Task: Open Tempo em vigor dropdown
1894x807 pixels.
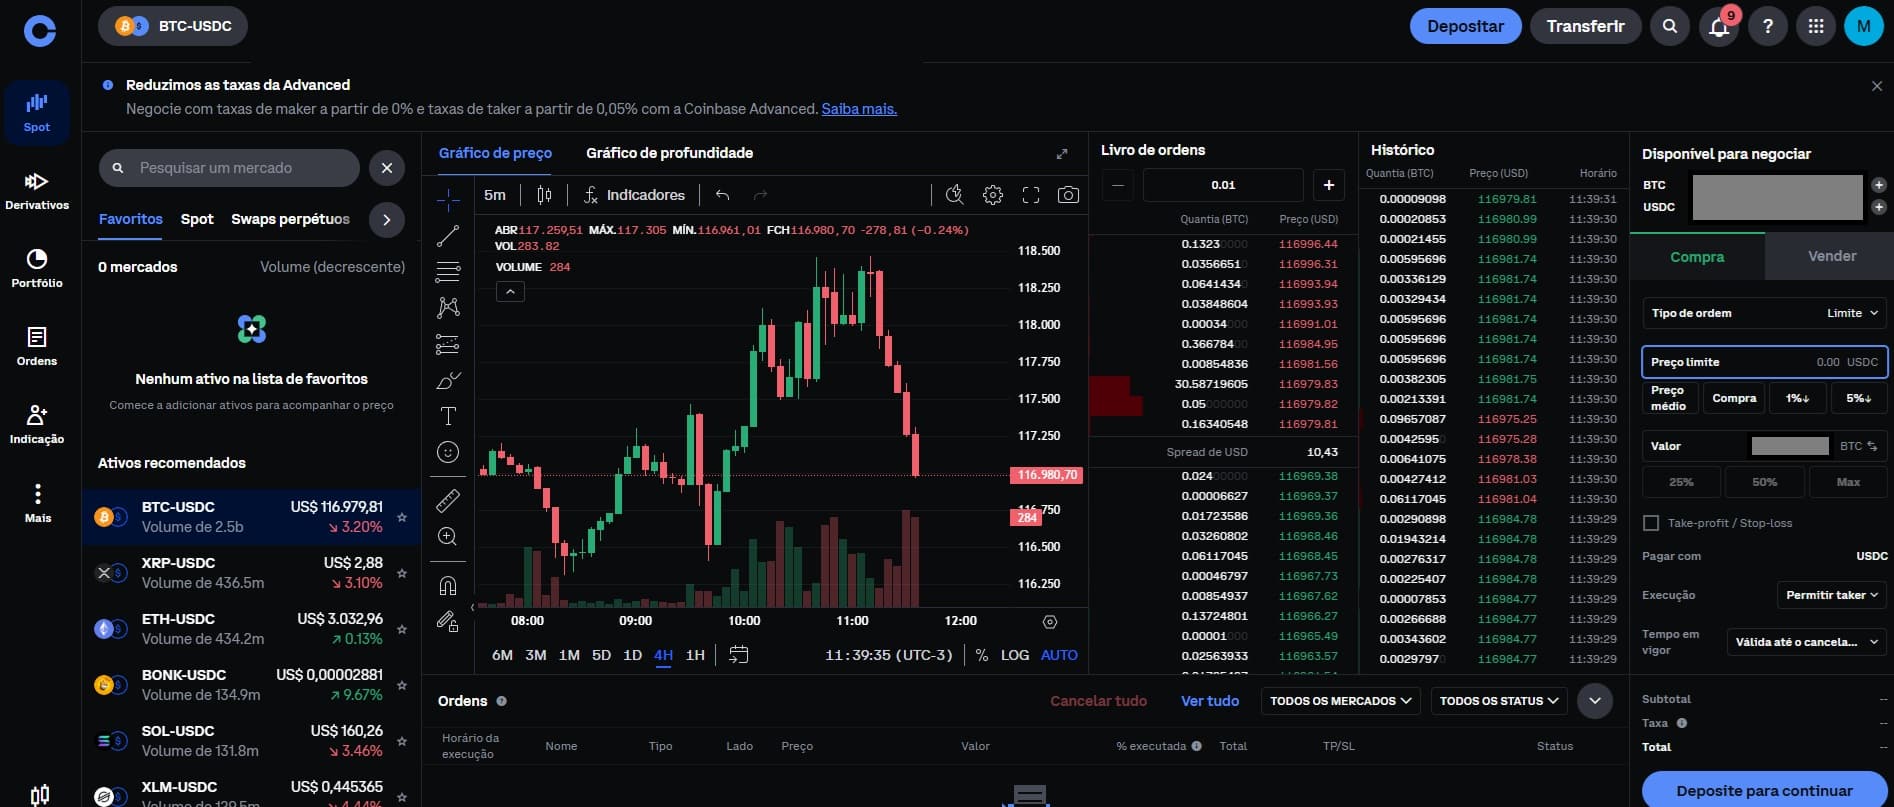Action: [1806, 642]
